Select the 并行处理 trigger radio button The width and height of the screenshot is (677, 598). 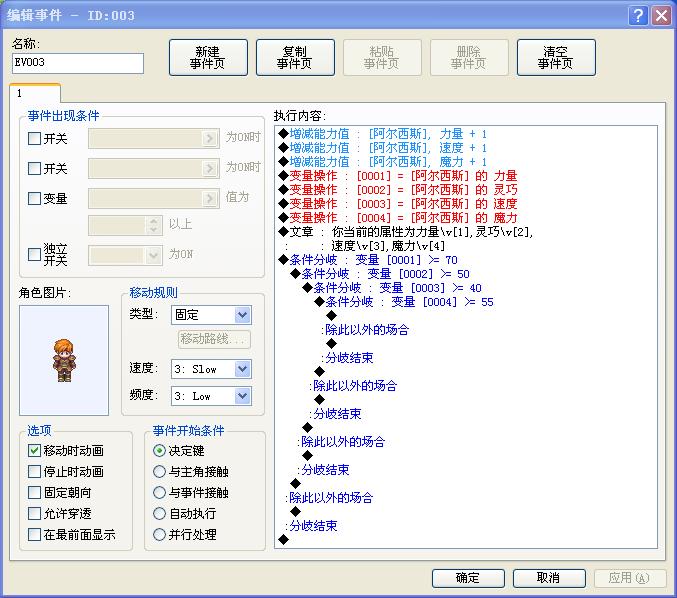[x=159, y=535]
